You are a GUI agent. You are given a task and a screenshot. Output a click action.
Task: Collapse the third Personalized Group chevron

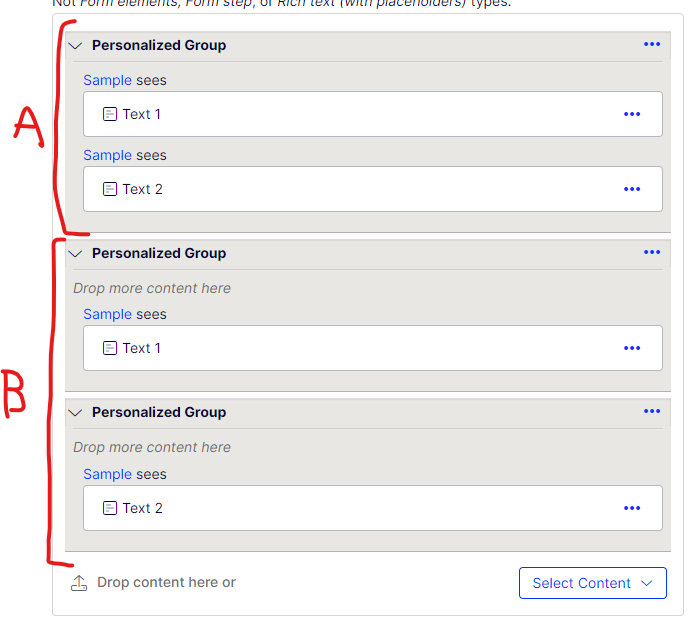[x=76, y=413]
